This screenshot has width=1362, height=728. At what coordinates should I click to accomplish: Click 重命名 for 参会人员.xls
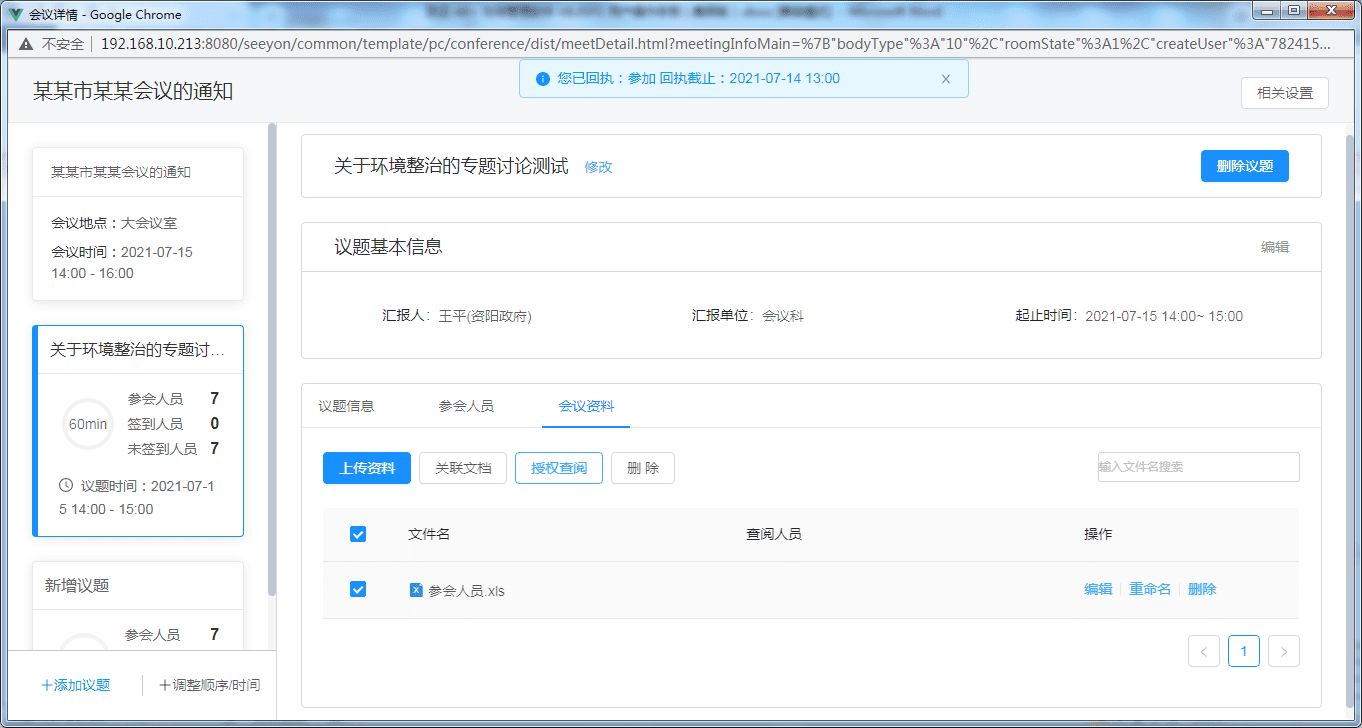coord(1150,590)
